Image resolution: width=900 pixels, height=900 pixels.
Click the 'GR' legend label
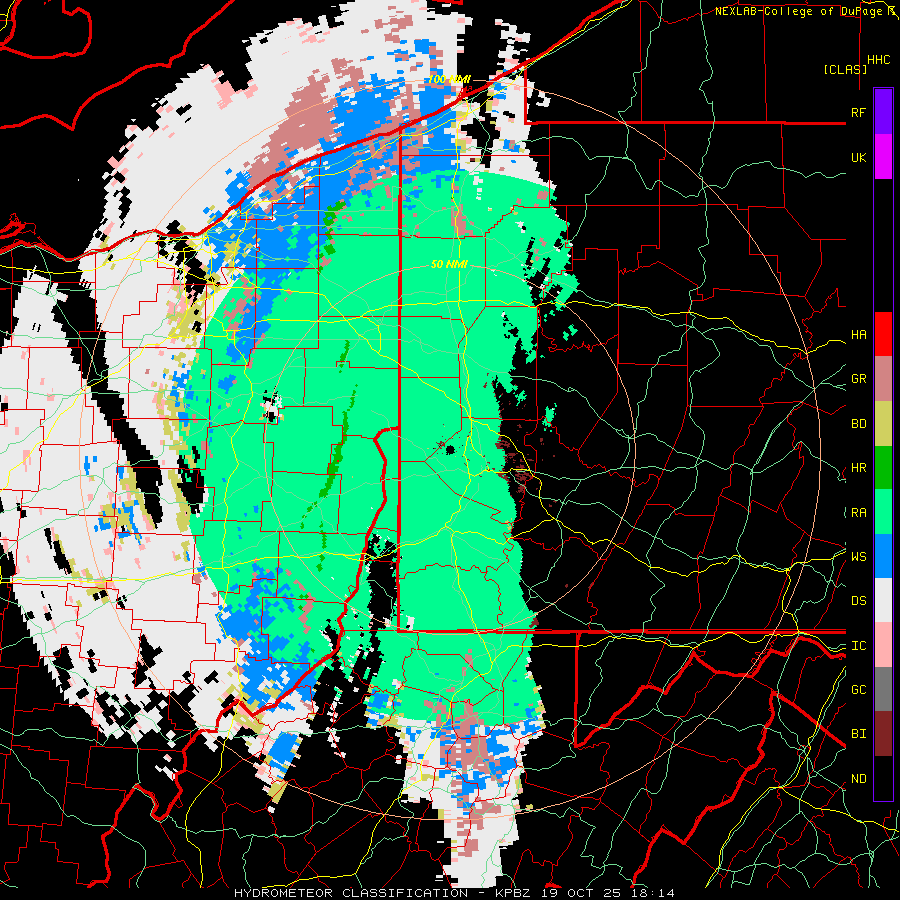[858, 379]
